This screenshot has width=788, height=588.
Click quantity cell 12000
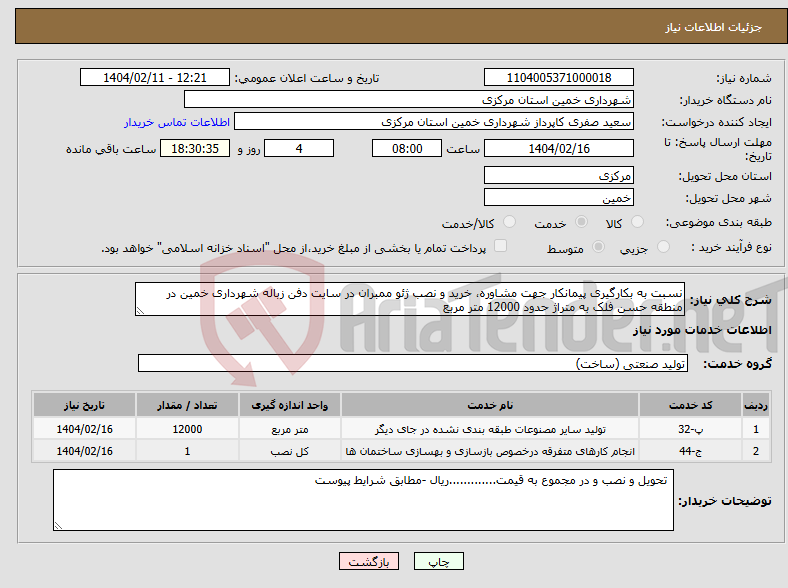click(187, 429)
